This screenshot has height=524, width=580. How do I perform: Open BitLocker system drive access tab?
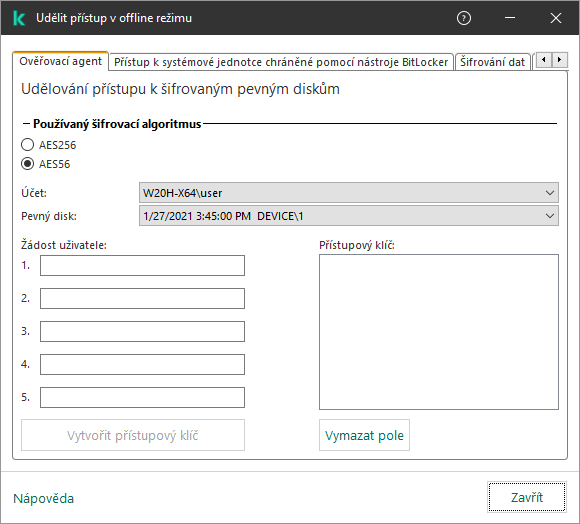pos(281,62)
